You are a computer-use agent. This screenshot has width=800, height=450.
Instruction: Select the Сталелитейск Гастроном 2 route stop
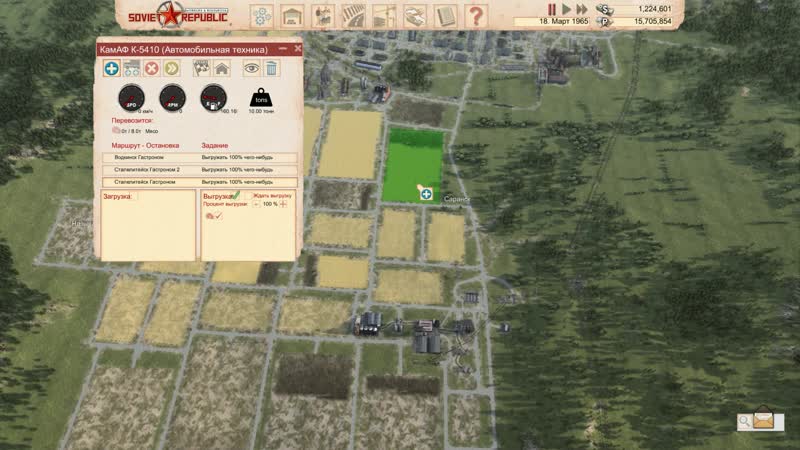[200, 170]
